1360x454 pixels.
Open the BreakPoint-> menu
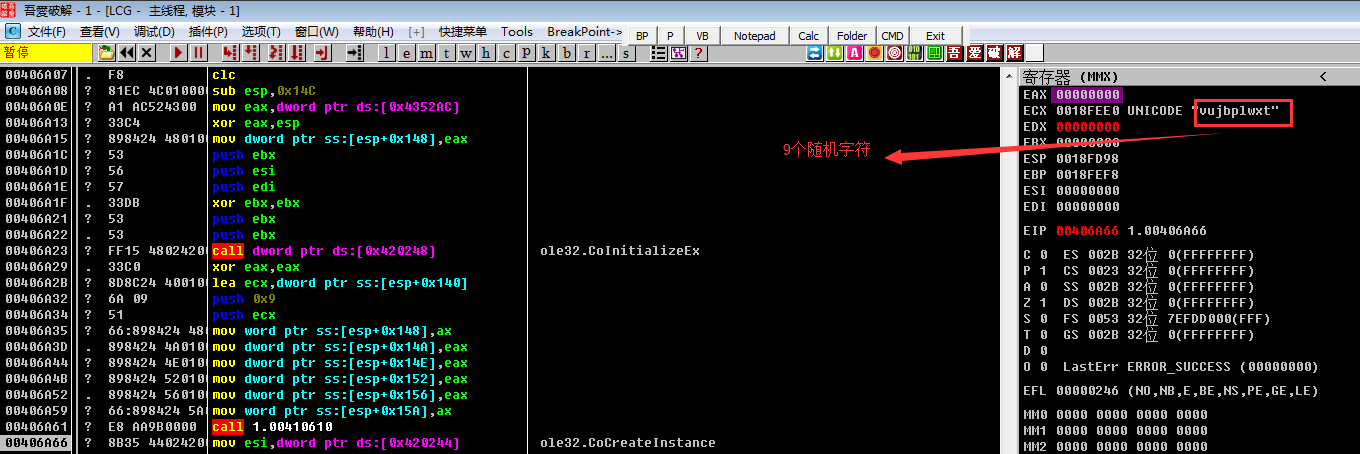click(584, 32)
